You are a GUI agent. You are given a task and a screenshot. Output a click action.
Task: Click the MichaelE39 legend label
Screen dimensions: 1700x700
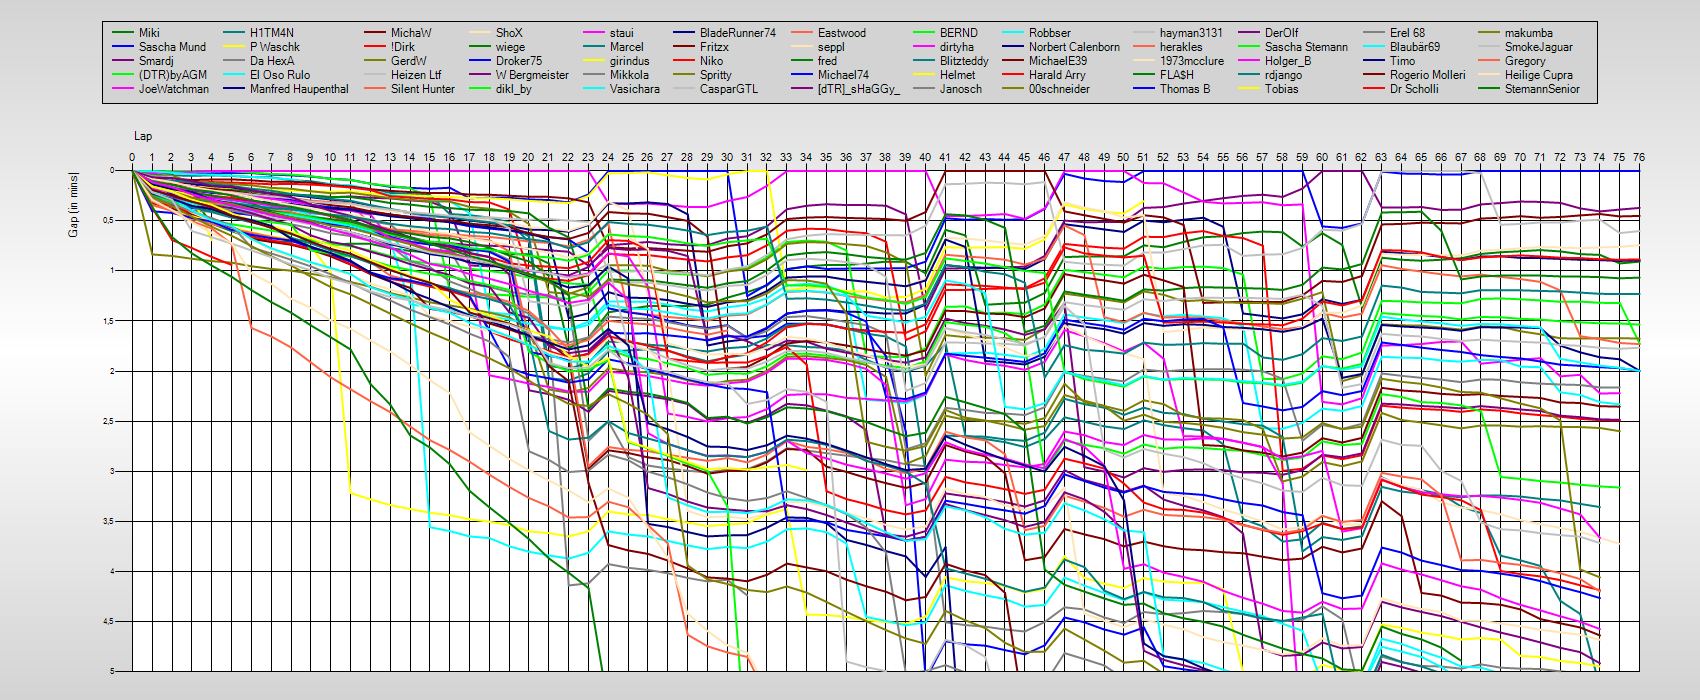click(x=1058, y=61)
